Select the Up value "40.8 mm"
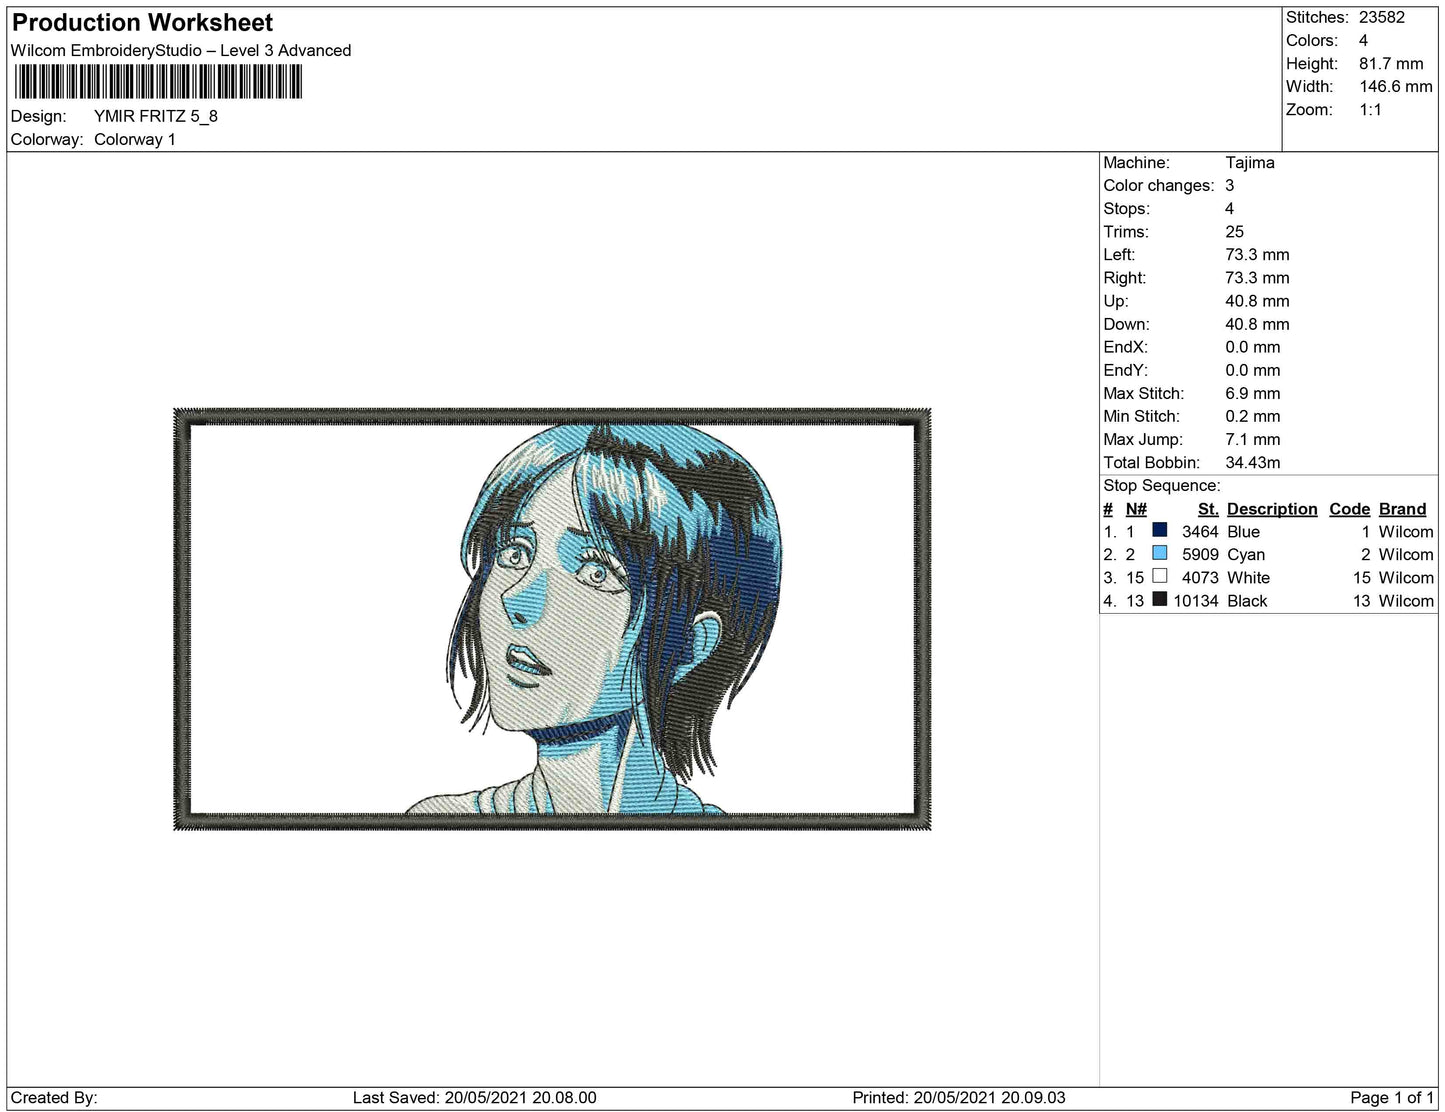 1258,300
